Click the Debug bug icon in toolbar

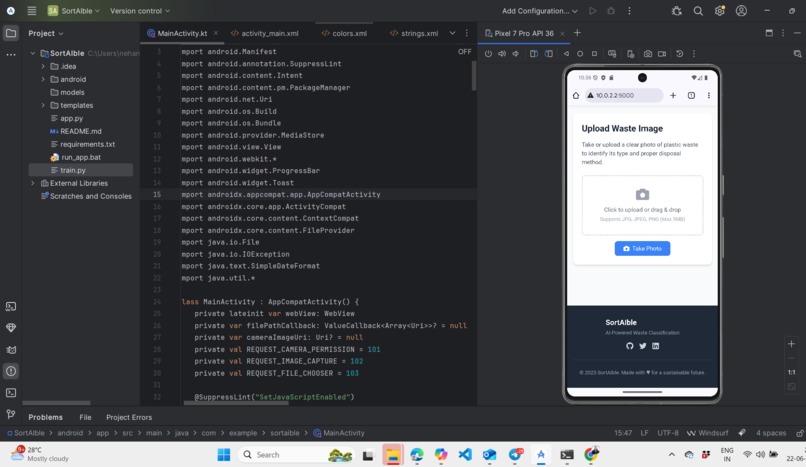click(x=611, y=11)
